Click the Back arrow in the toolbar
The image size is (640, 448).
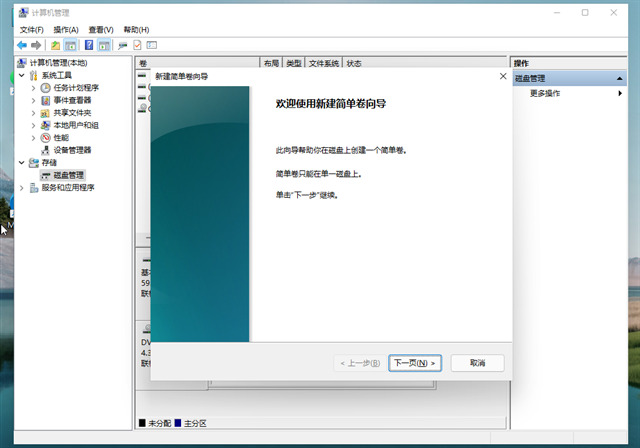click(x=22, y=45)
